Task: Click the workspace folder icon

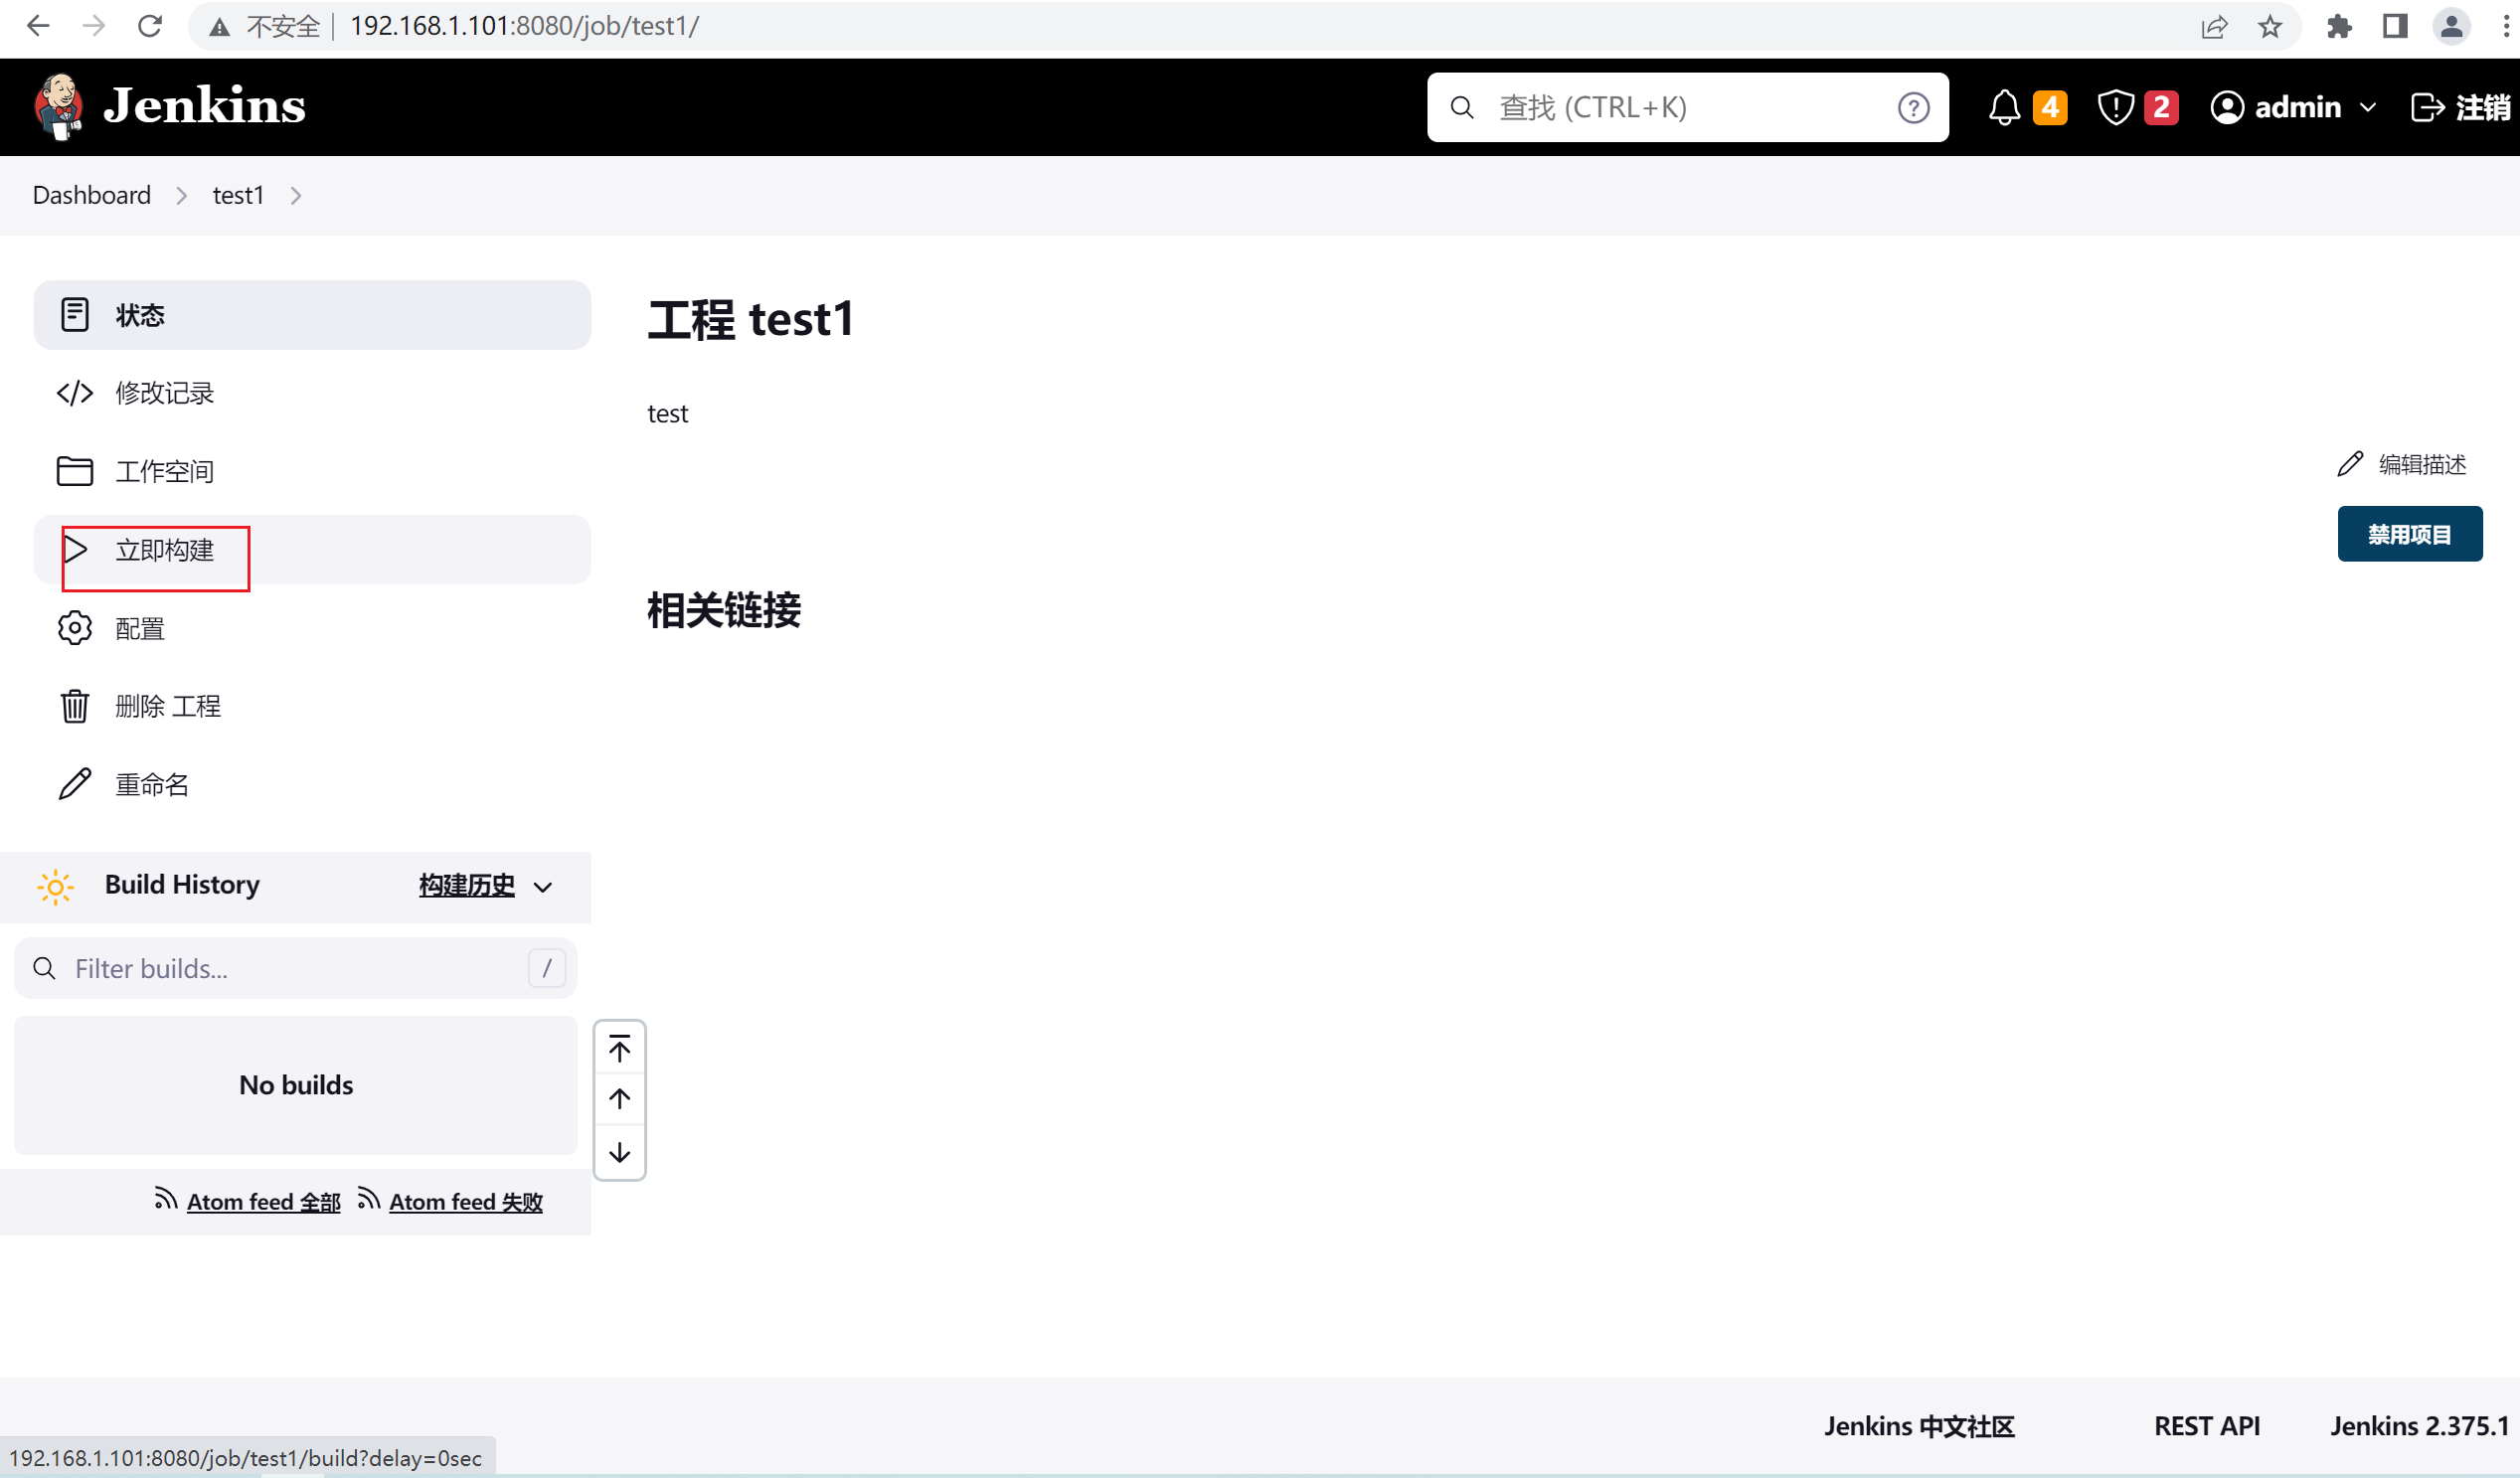Action: [x=75, y=471]
